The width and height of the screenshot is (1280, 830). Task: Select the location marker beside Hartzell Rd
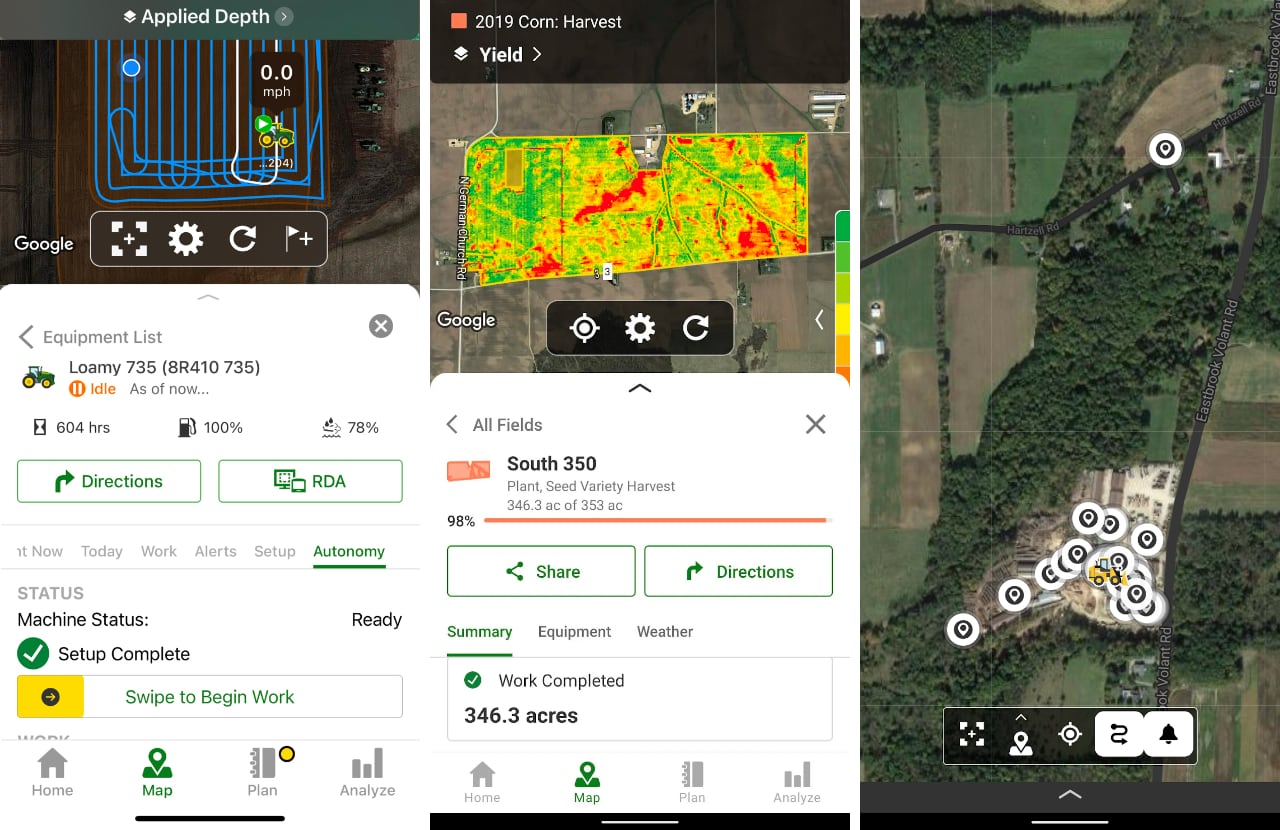pyautogui.click(x=1164, y=150)
